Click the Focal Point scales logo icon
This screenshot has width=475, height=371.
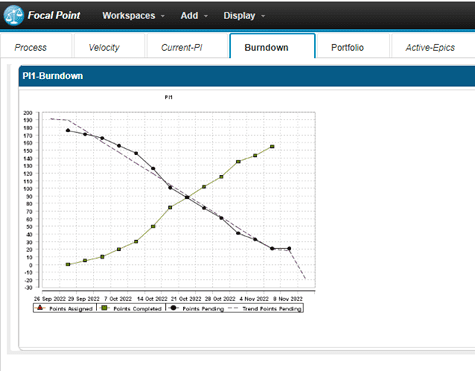[14, 15]
